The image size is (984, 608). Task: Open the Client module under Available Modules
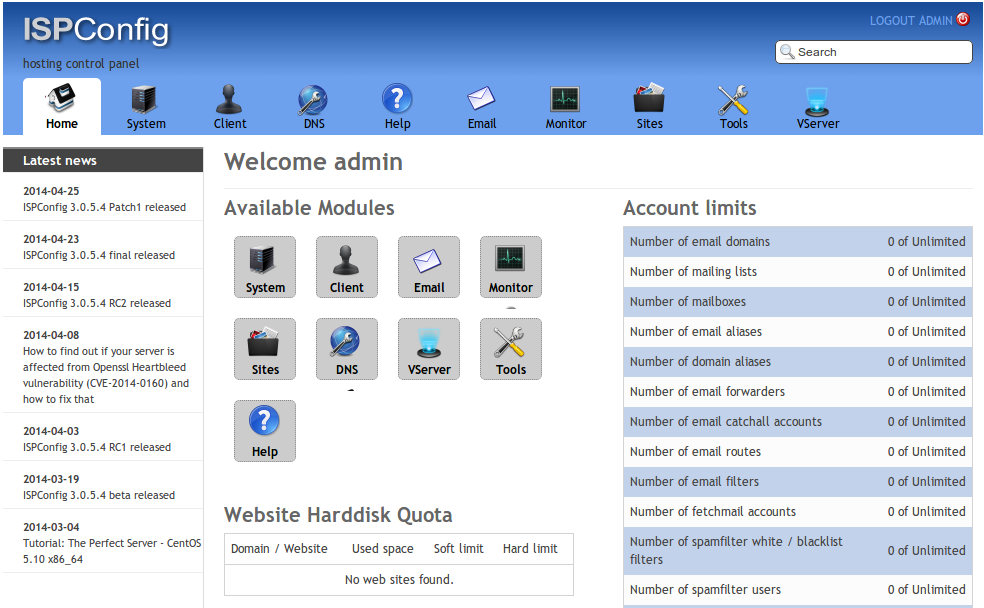[347, 267]
